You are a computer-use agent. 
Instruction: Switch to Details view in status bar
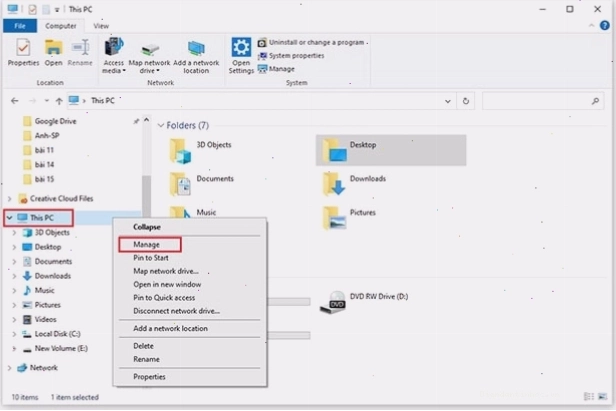[x=588, y=396]
